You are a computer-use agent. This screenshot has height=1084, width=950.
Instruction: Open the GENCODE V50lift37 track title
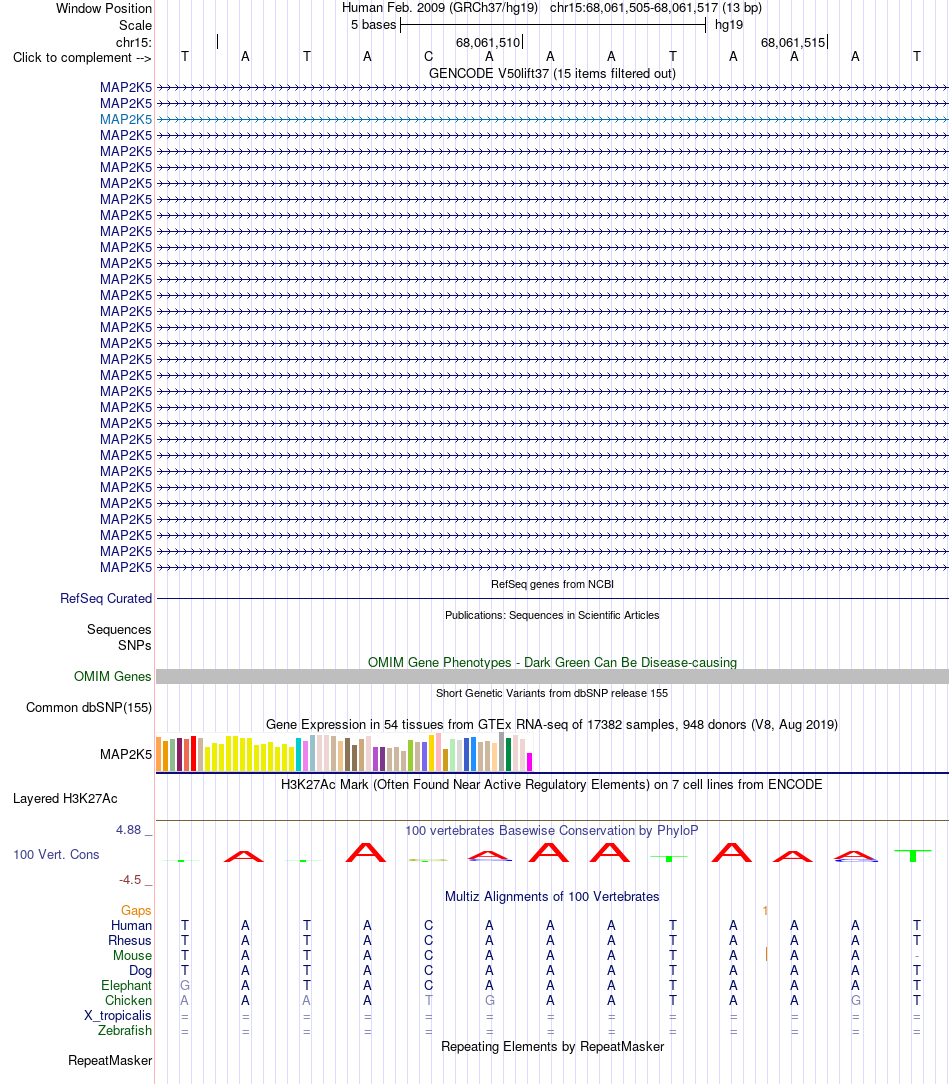(x=552, y=73)
